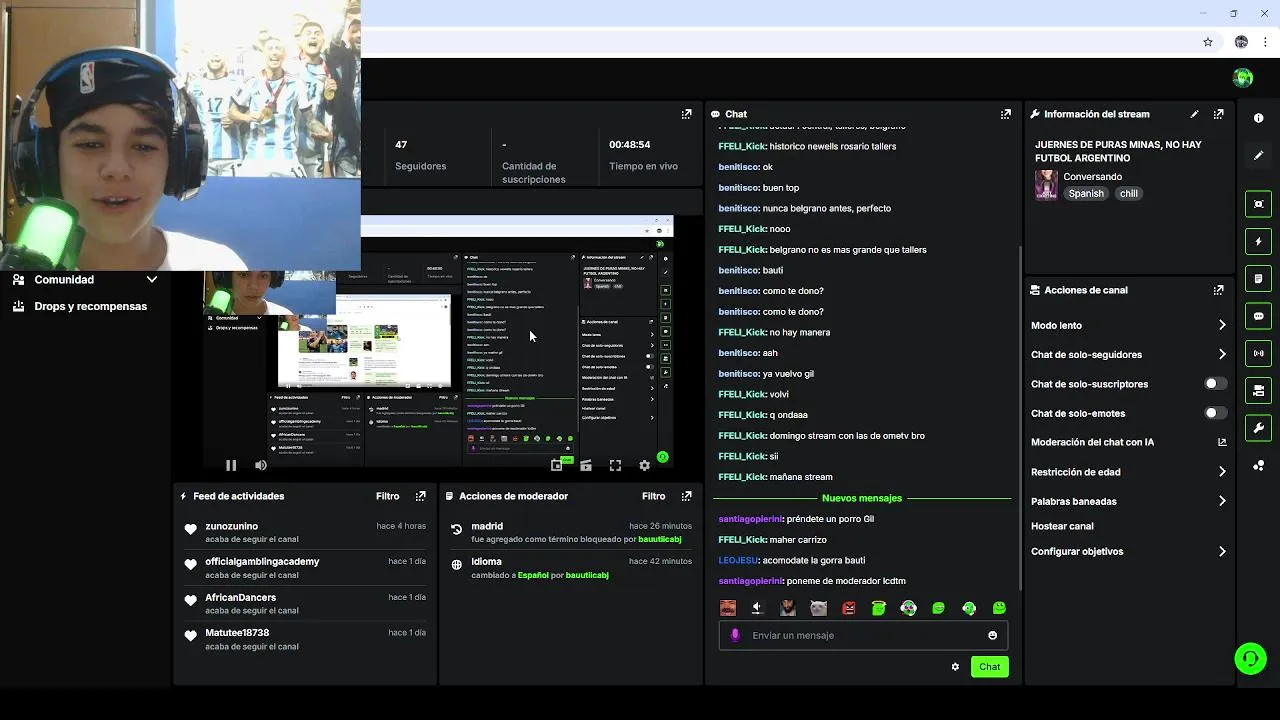The image size is (1280, 720).
Task: Toggle theater mode in preview player
Action: coord(586,465)
